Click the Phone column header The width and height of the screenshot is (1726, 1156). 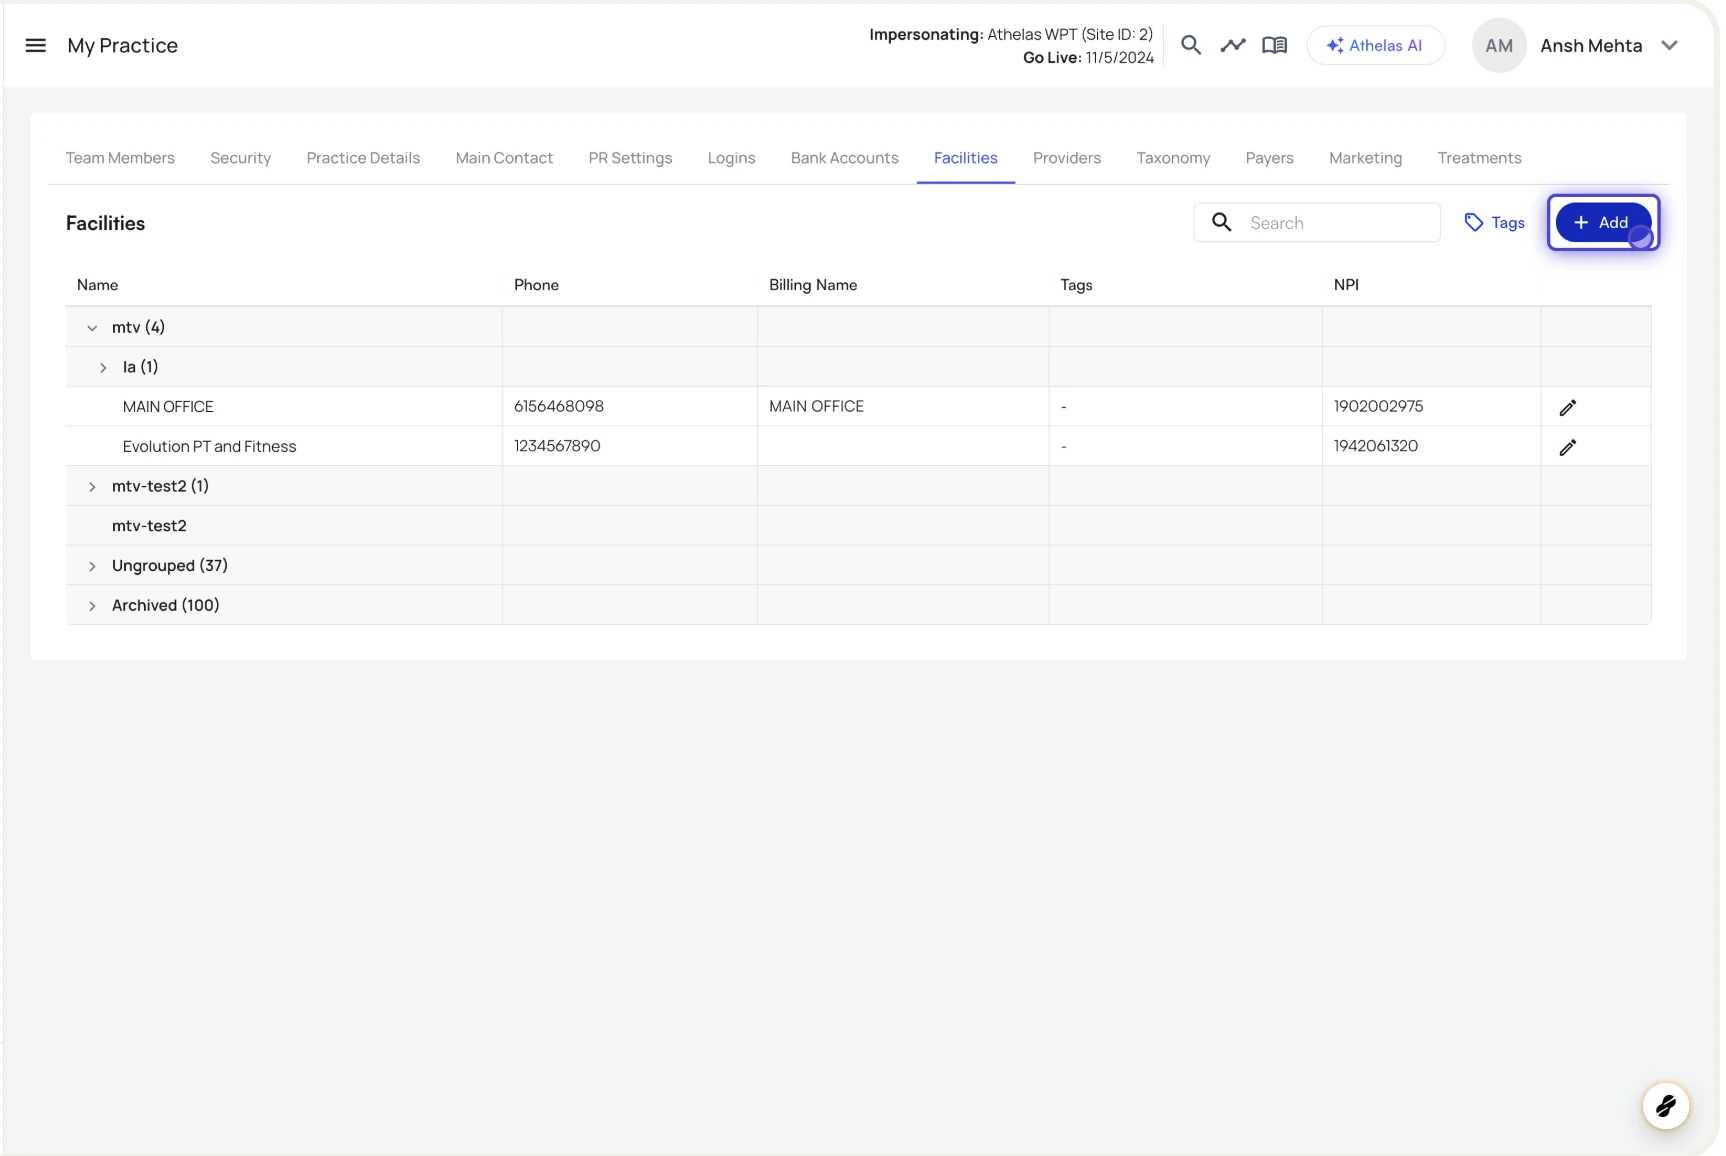click(536, 285)
